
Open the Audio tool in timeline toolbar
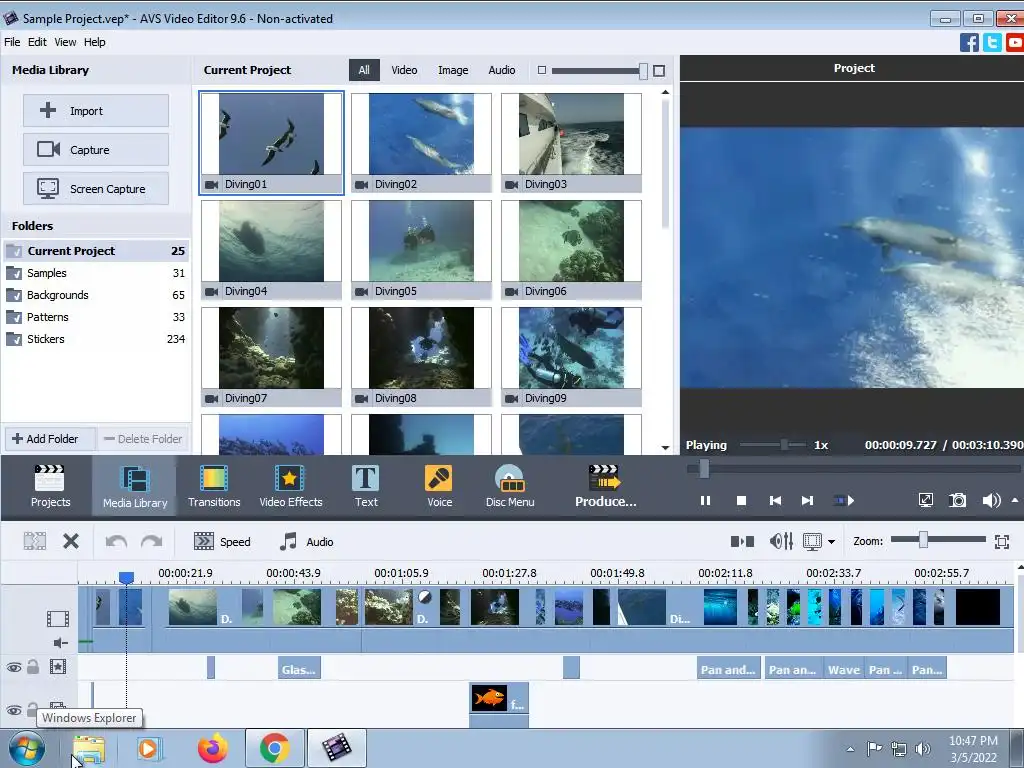pyautogui.click(x=306, y=541)
